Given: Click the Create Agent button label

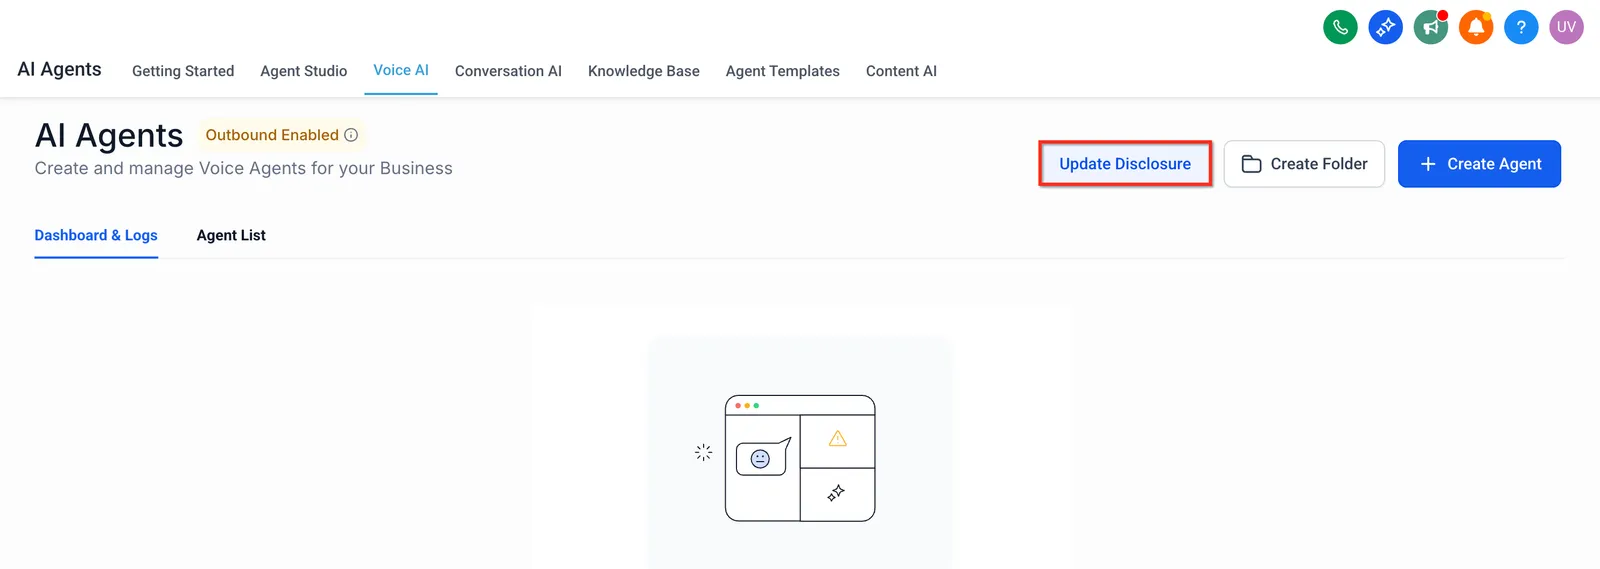Looking at the screenshot, I should coord(1494,164).
